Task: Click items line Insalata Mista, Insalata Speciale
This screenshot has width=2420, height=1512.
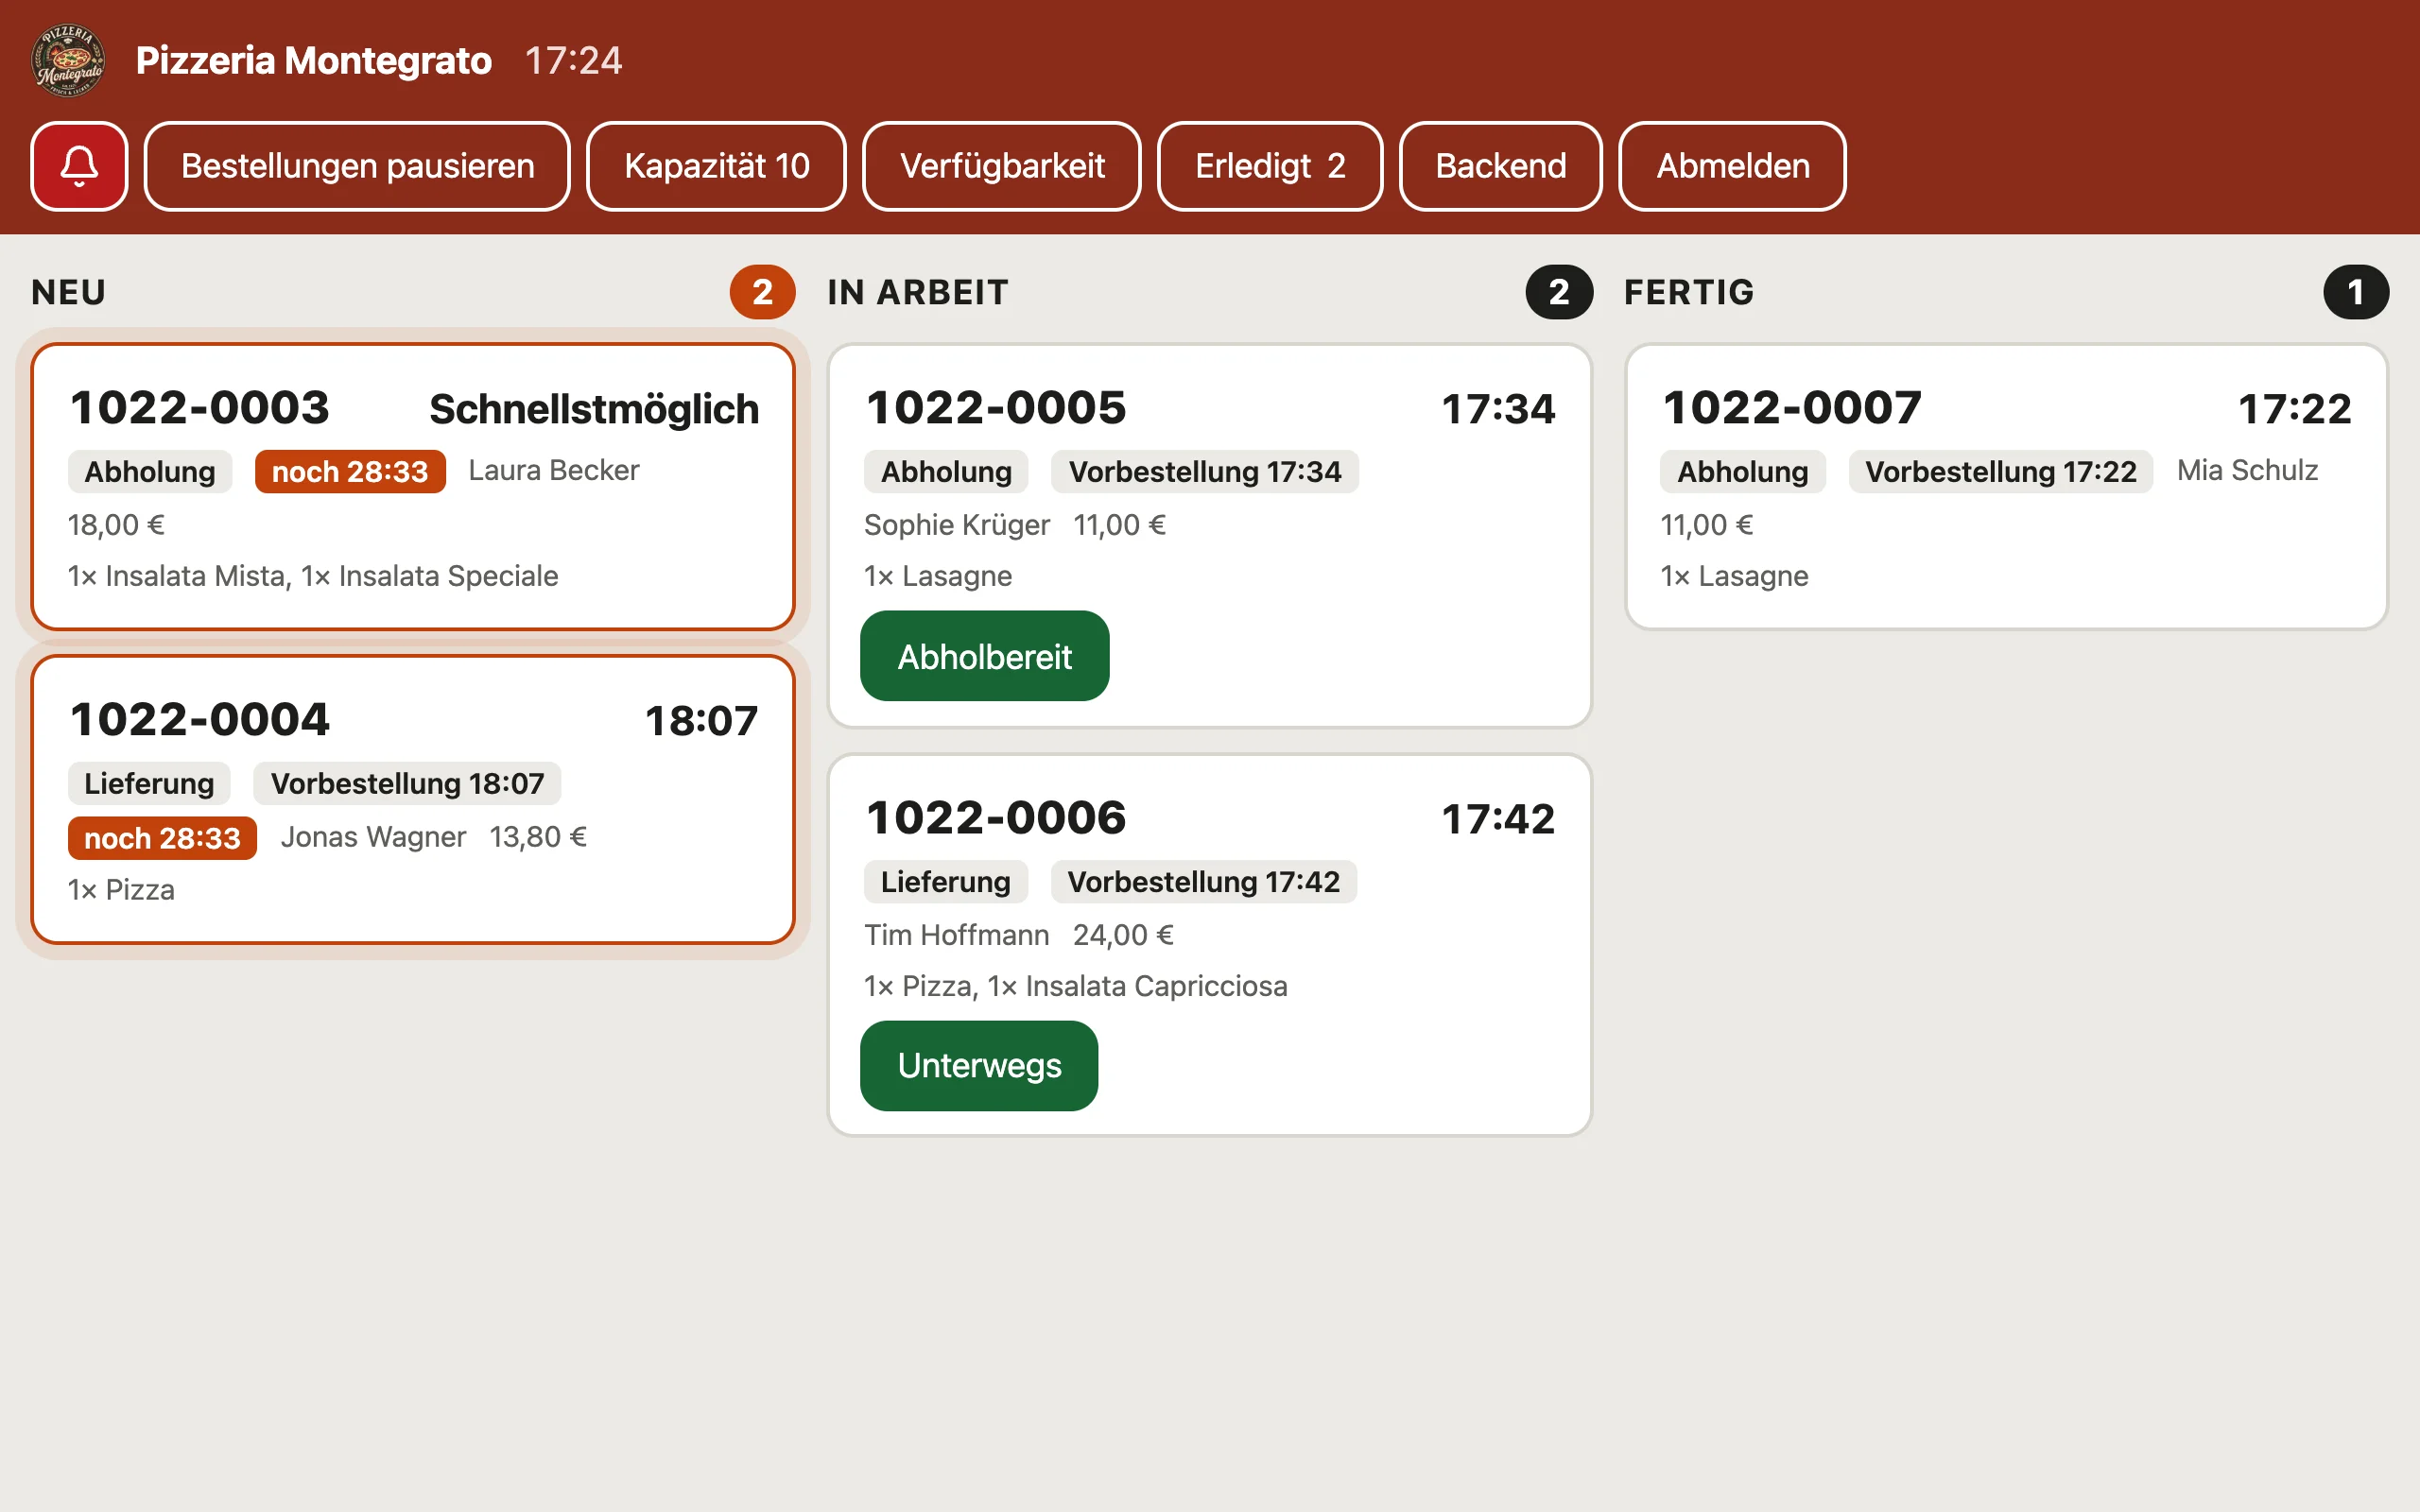Action: point(313,576)
